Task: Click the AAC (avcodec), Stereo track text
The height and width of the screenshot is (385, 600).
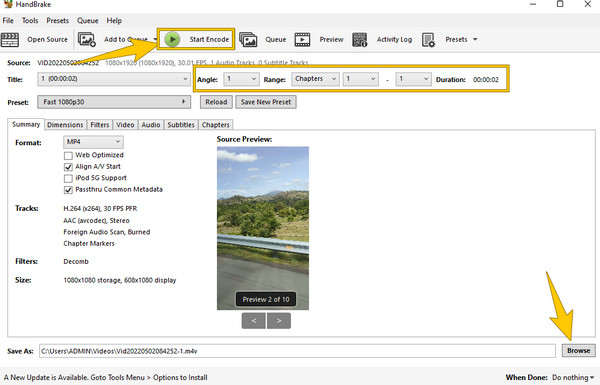Action: pyautogui.click(x=96, y=220)
